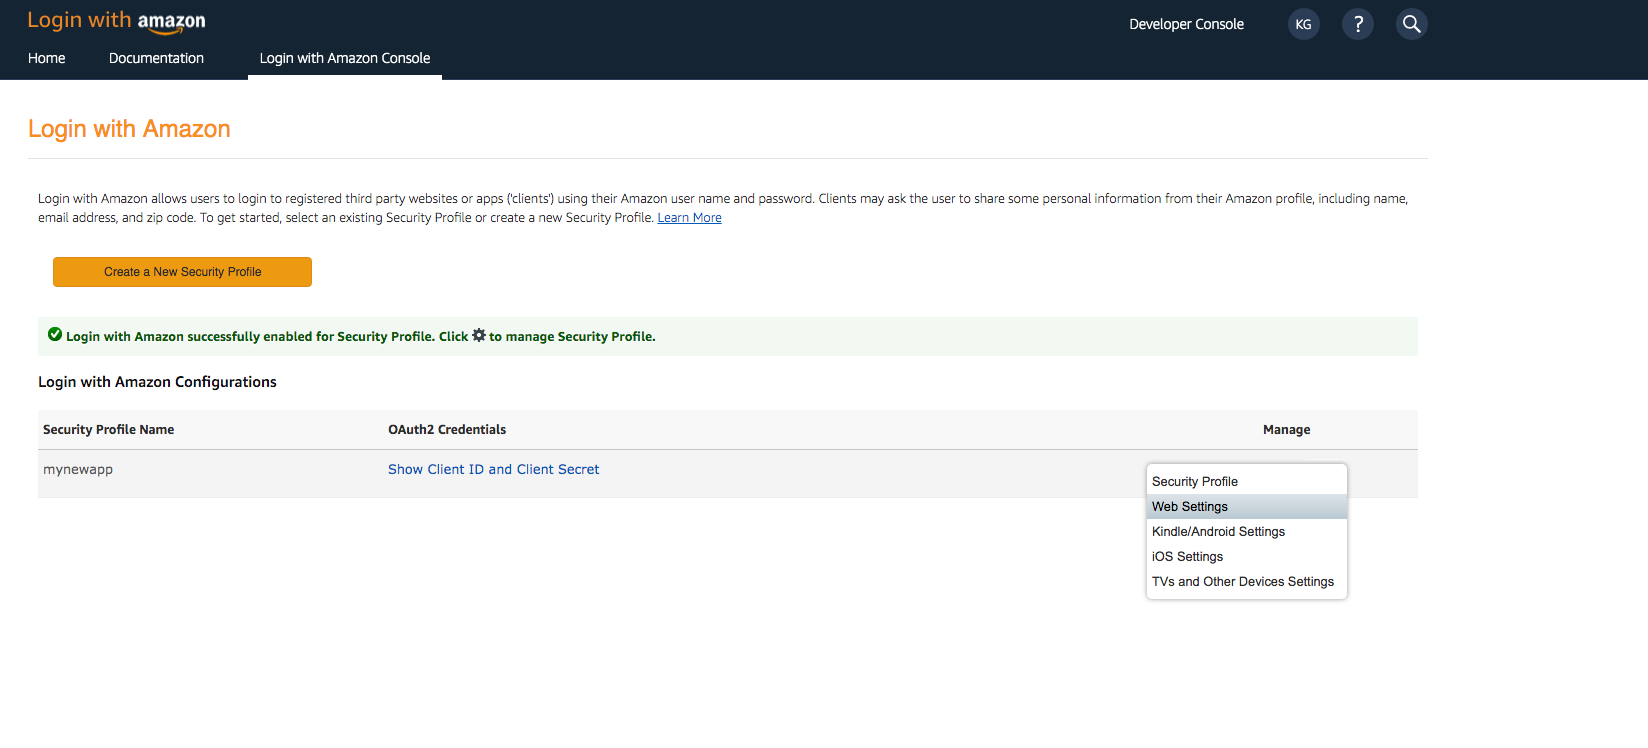Pick Kindle/Android Settings menu entry
1648x748 pixels.
(1247, 531)
